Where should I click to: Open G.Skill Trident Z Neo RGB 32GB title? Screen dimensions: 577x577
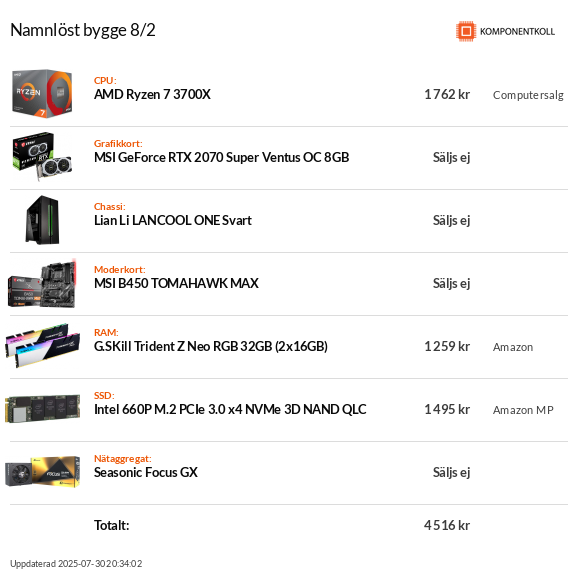(x=211, y=346)
